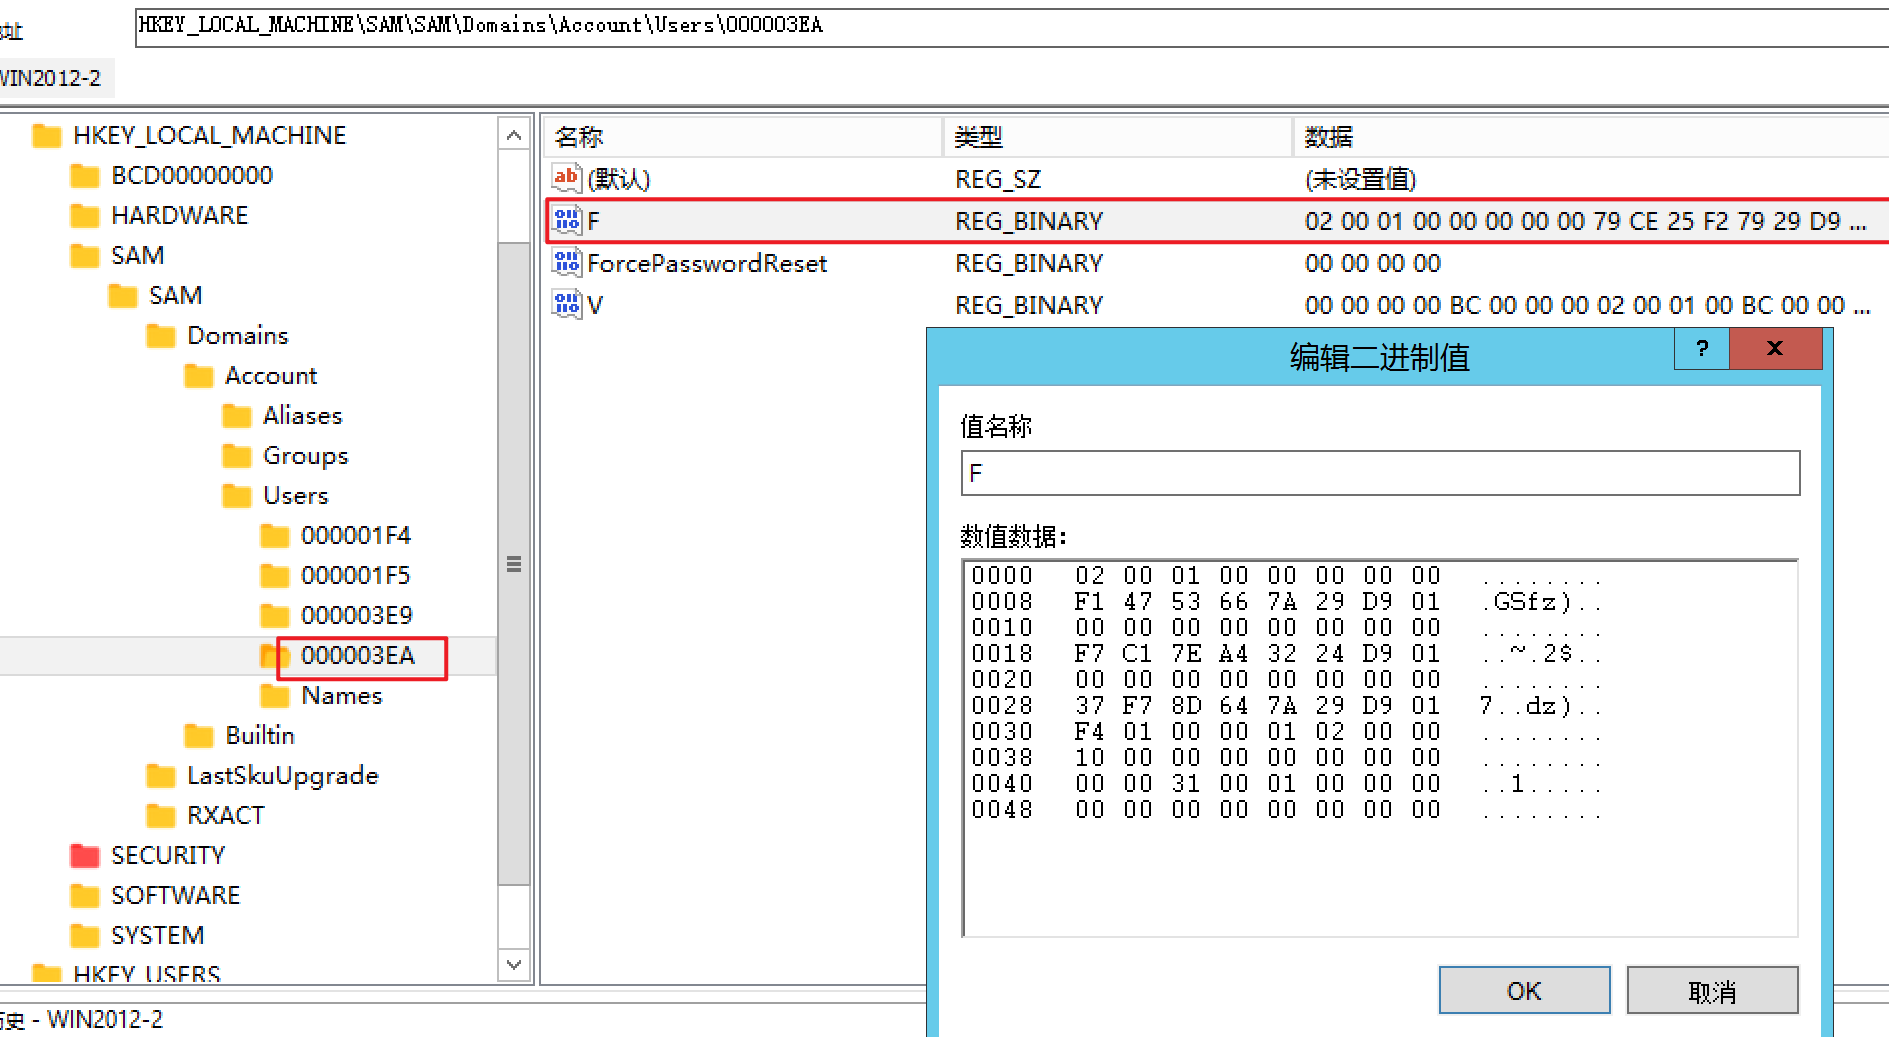Select the 000003EA key in tree

[x=358, y=655]
